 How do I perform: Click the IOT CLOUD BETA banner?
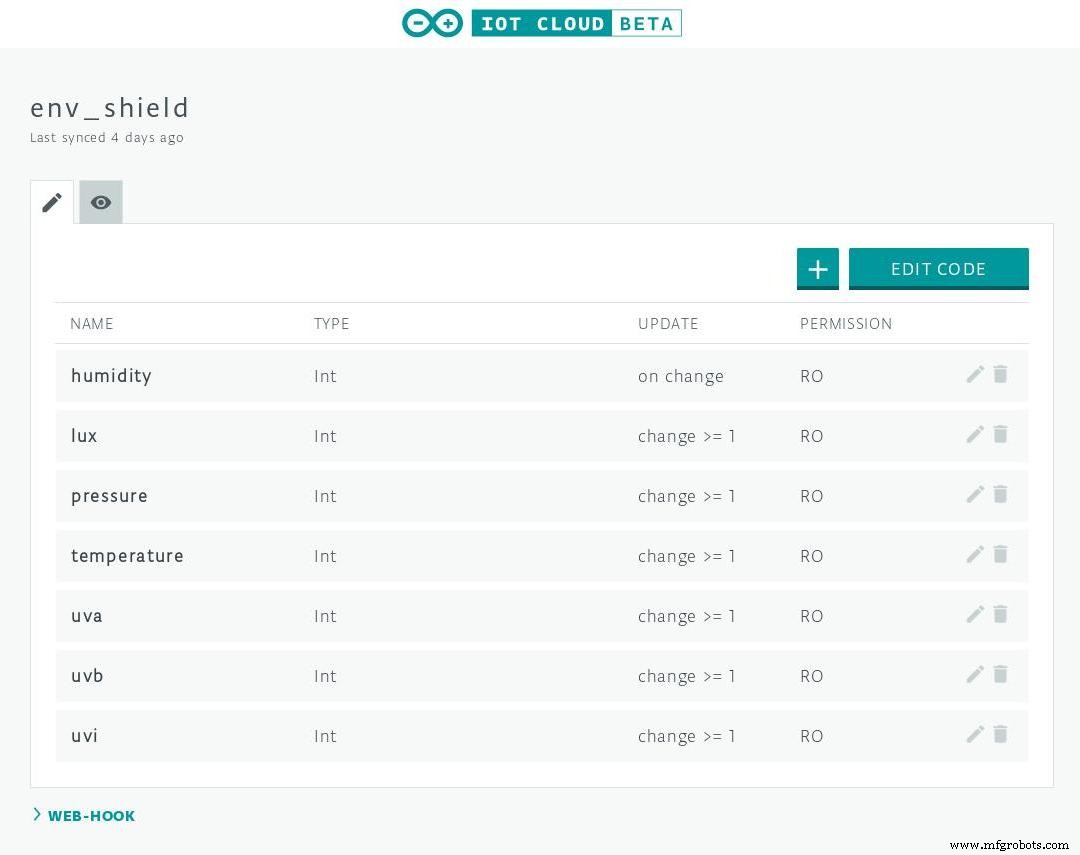tap(577, 23)
